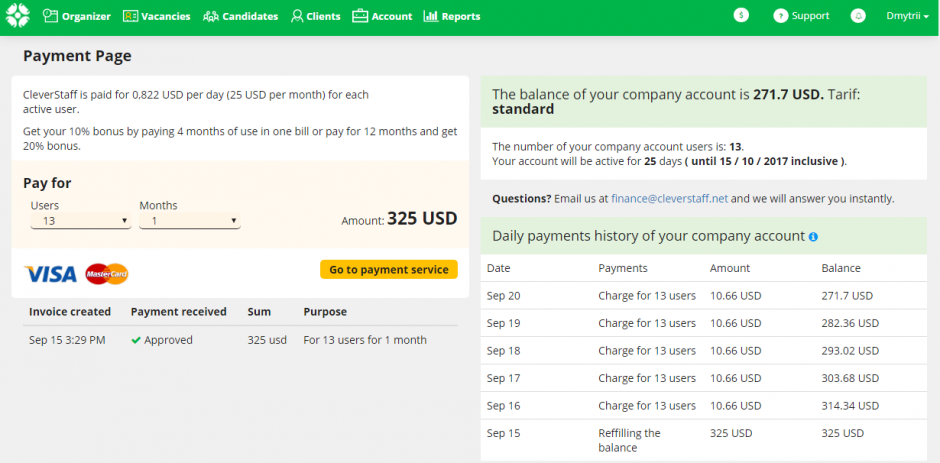Open the notifications bell icon
The image size is (940, 463).
(x=858, y=16)
